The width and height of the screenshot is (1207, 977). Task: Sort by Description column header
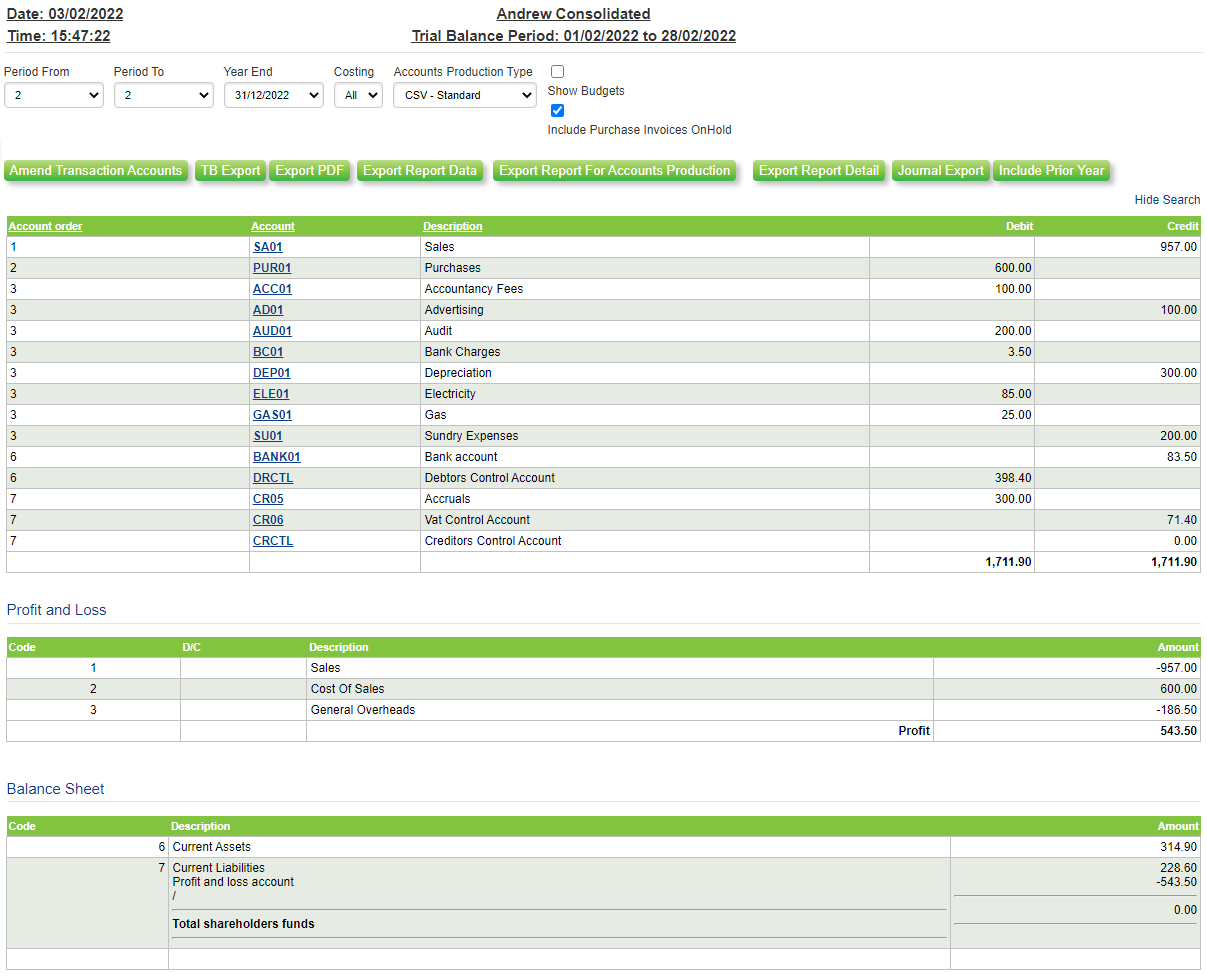[x=453, y=226]
